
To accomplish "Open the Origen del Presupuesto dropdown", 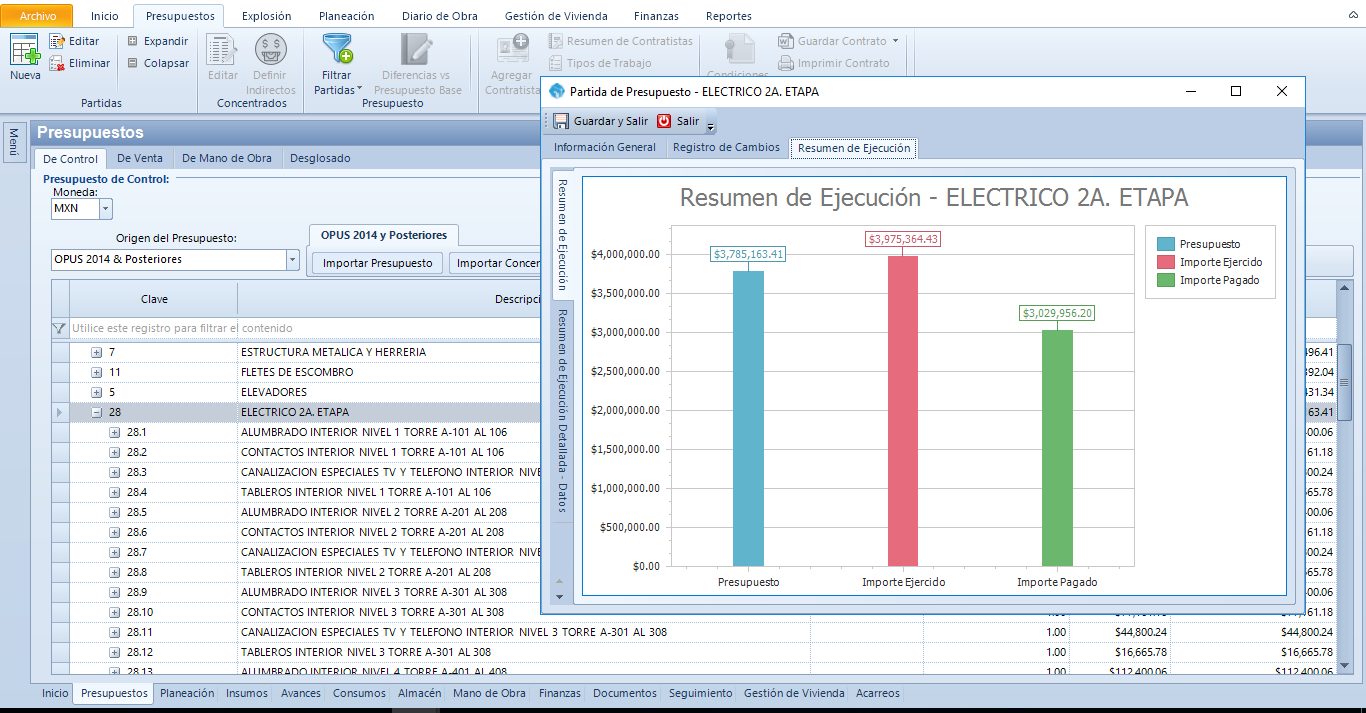I will pos(292,260).
